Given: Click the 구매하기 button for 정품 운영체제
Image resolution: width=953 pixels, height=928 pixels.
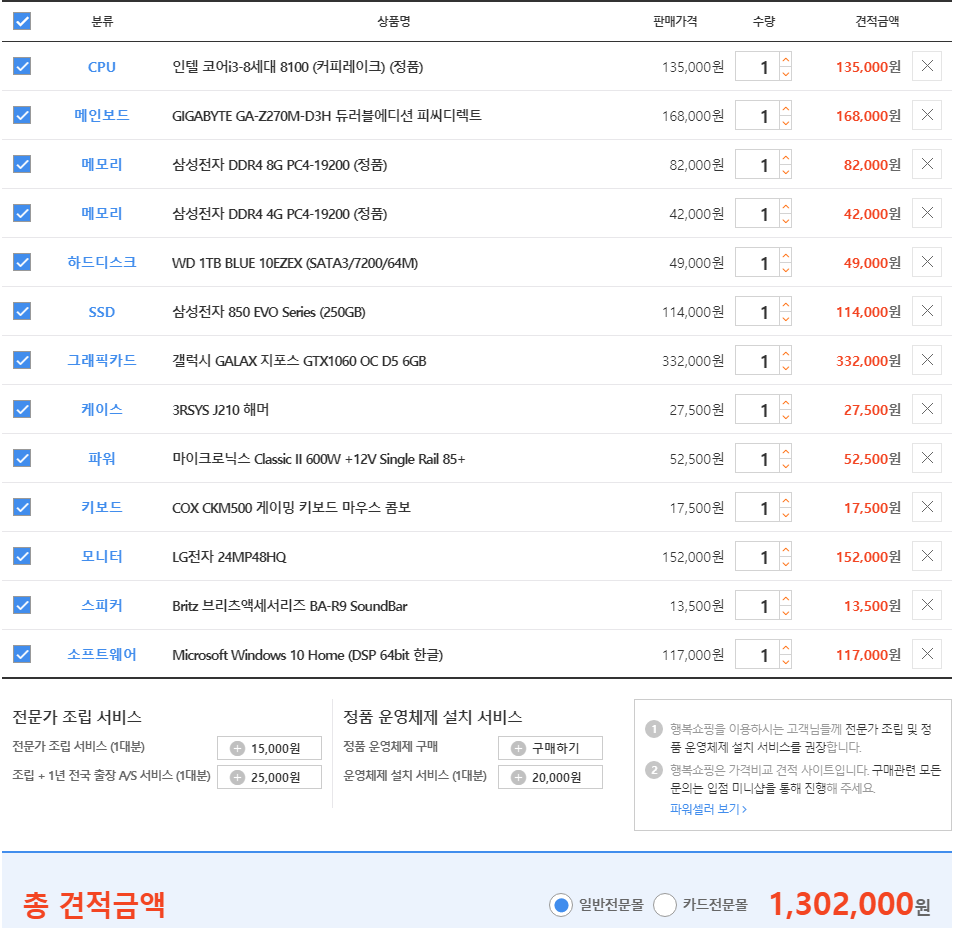Looking at the screenshot, I should pos(550,748).
